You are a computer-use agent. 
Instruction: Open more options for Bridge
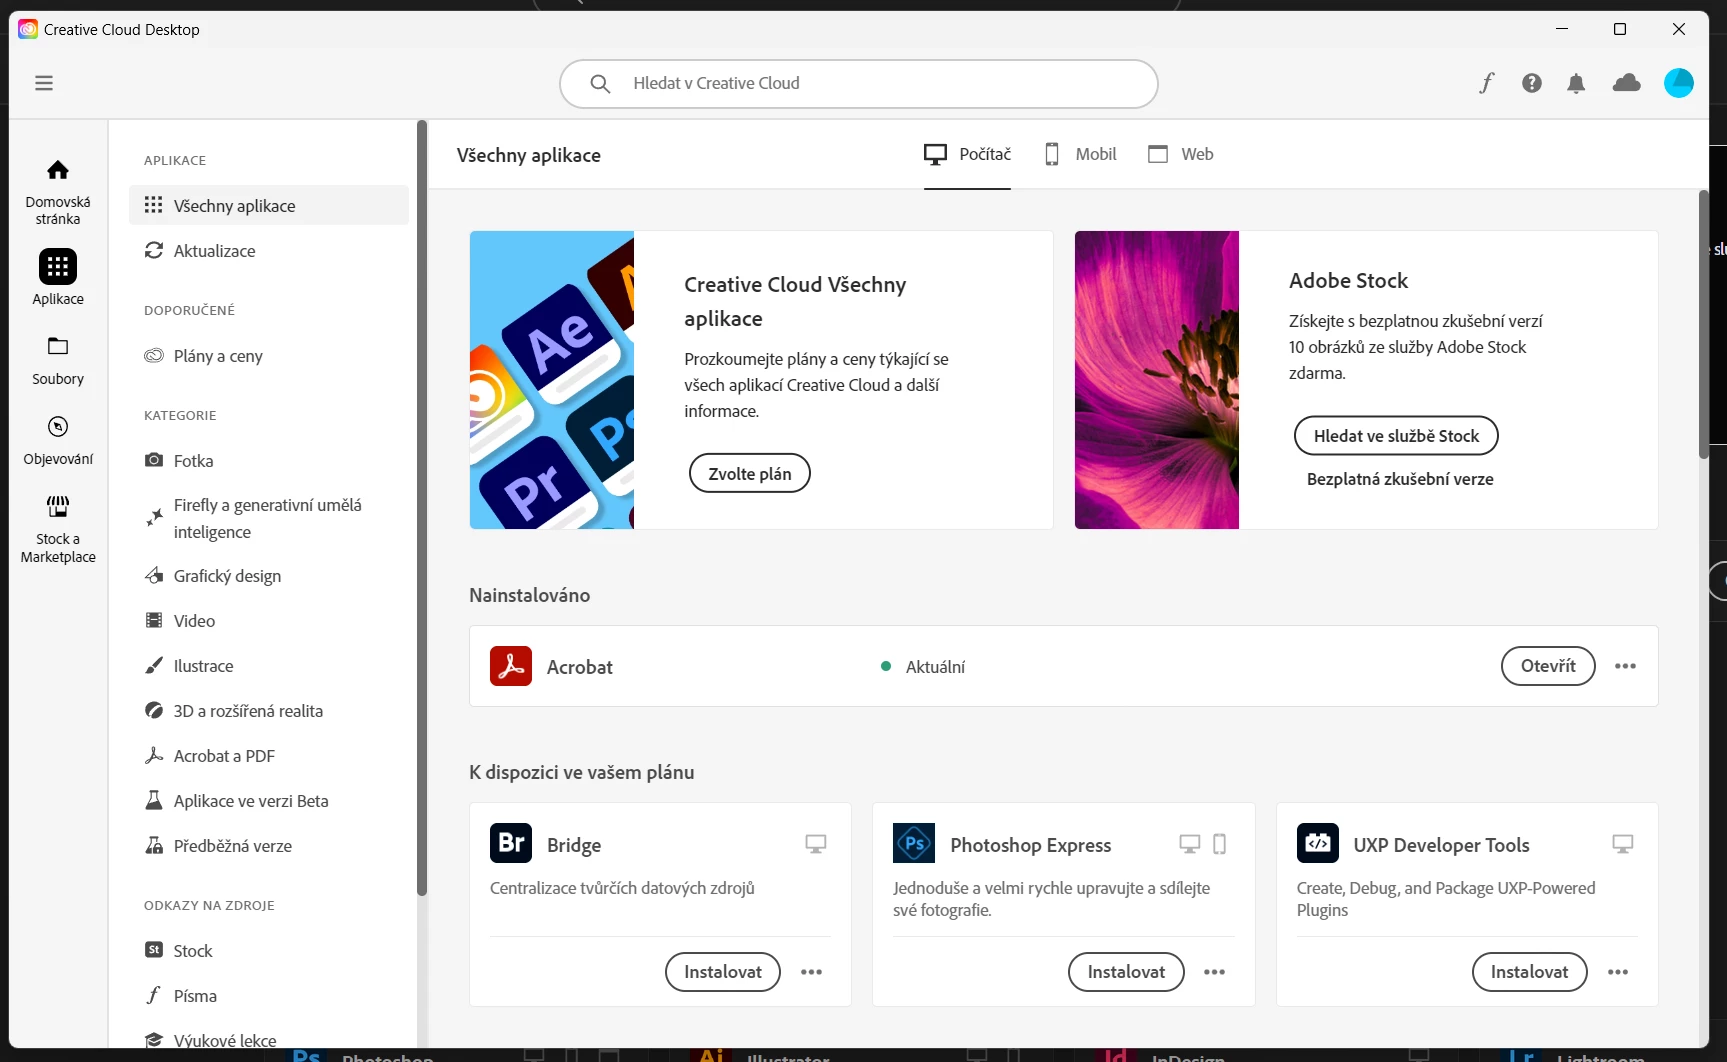pyautogui.click(x=812, y=972)
